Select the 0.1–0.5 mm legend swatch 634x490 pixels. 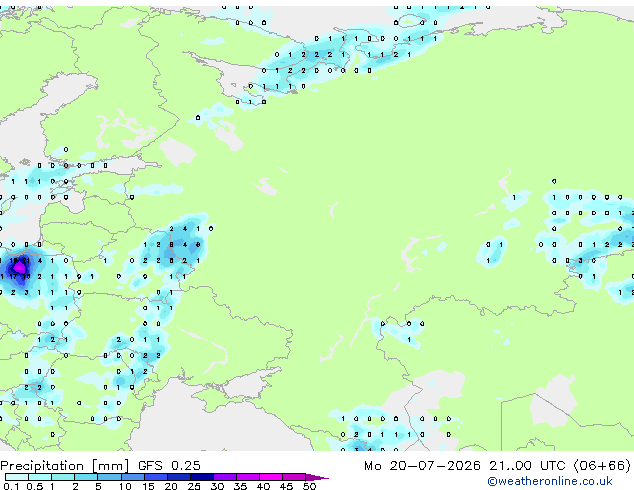point(17,477)
